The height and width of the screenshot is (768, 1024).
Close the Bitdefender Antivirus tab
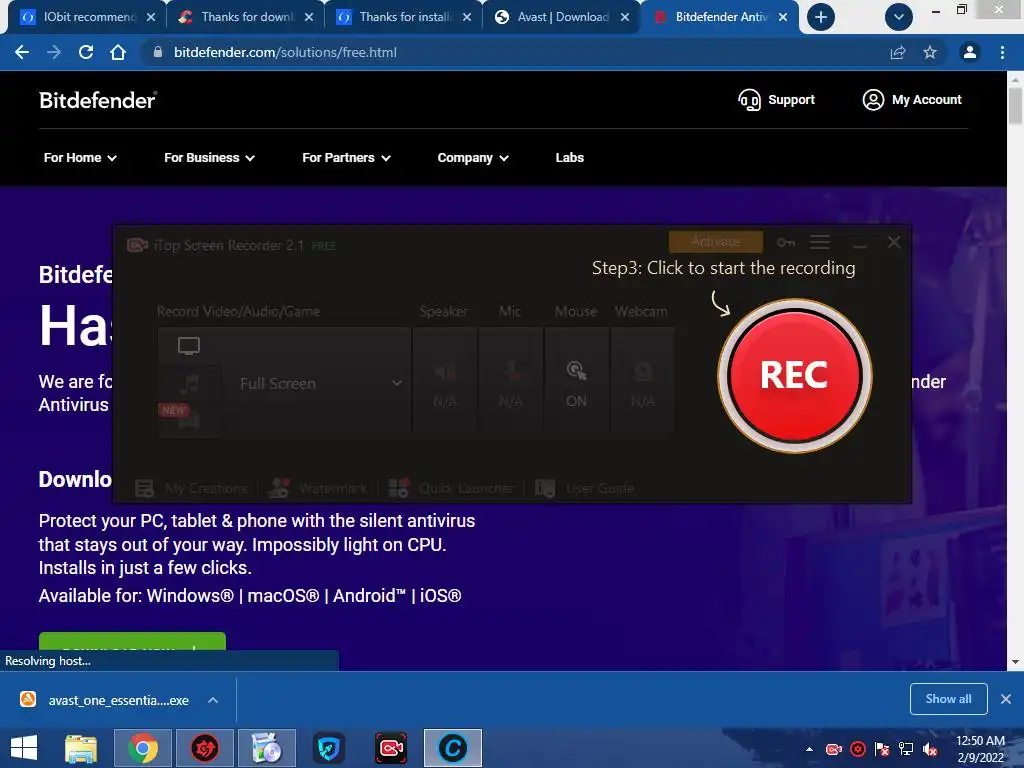pos(782,17)
